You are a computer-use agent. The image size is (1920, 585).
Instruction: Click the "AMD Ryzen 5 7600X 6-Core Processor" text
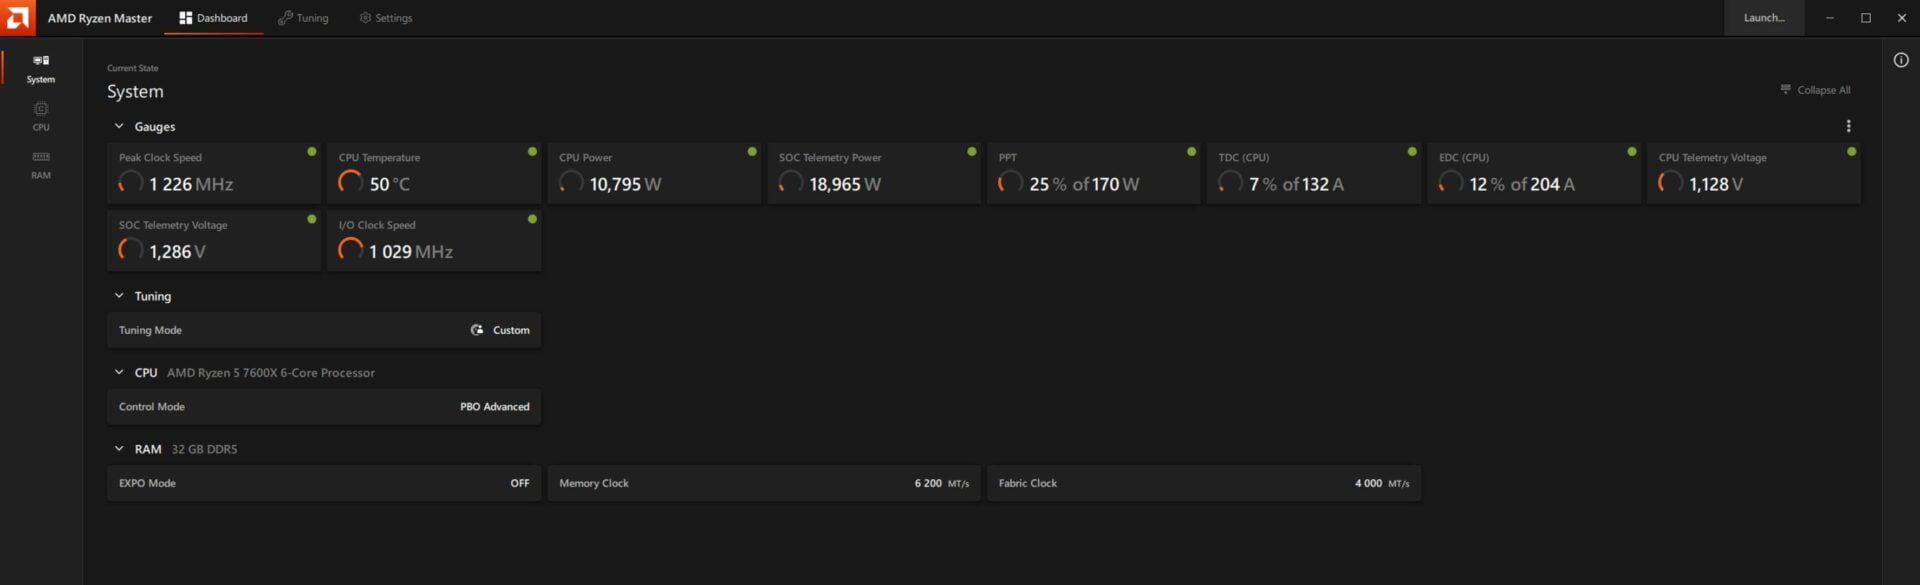271,373
